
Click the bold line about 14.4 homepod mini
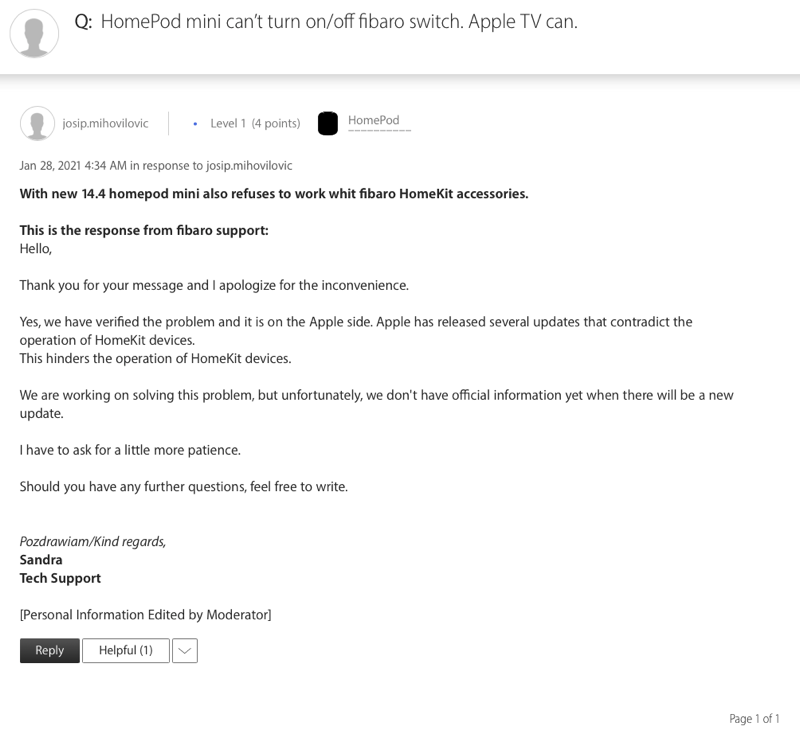(x=274, y=193)
